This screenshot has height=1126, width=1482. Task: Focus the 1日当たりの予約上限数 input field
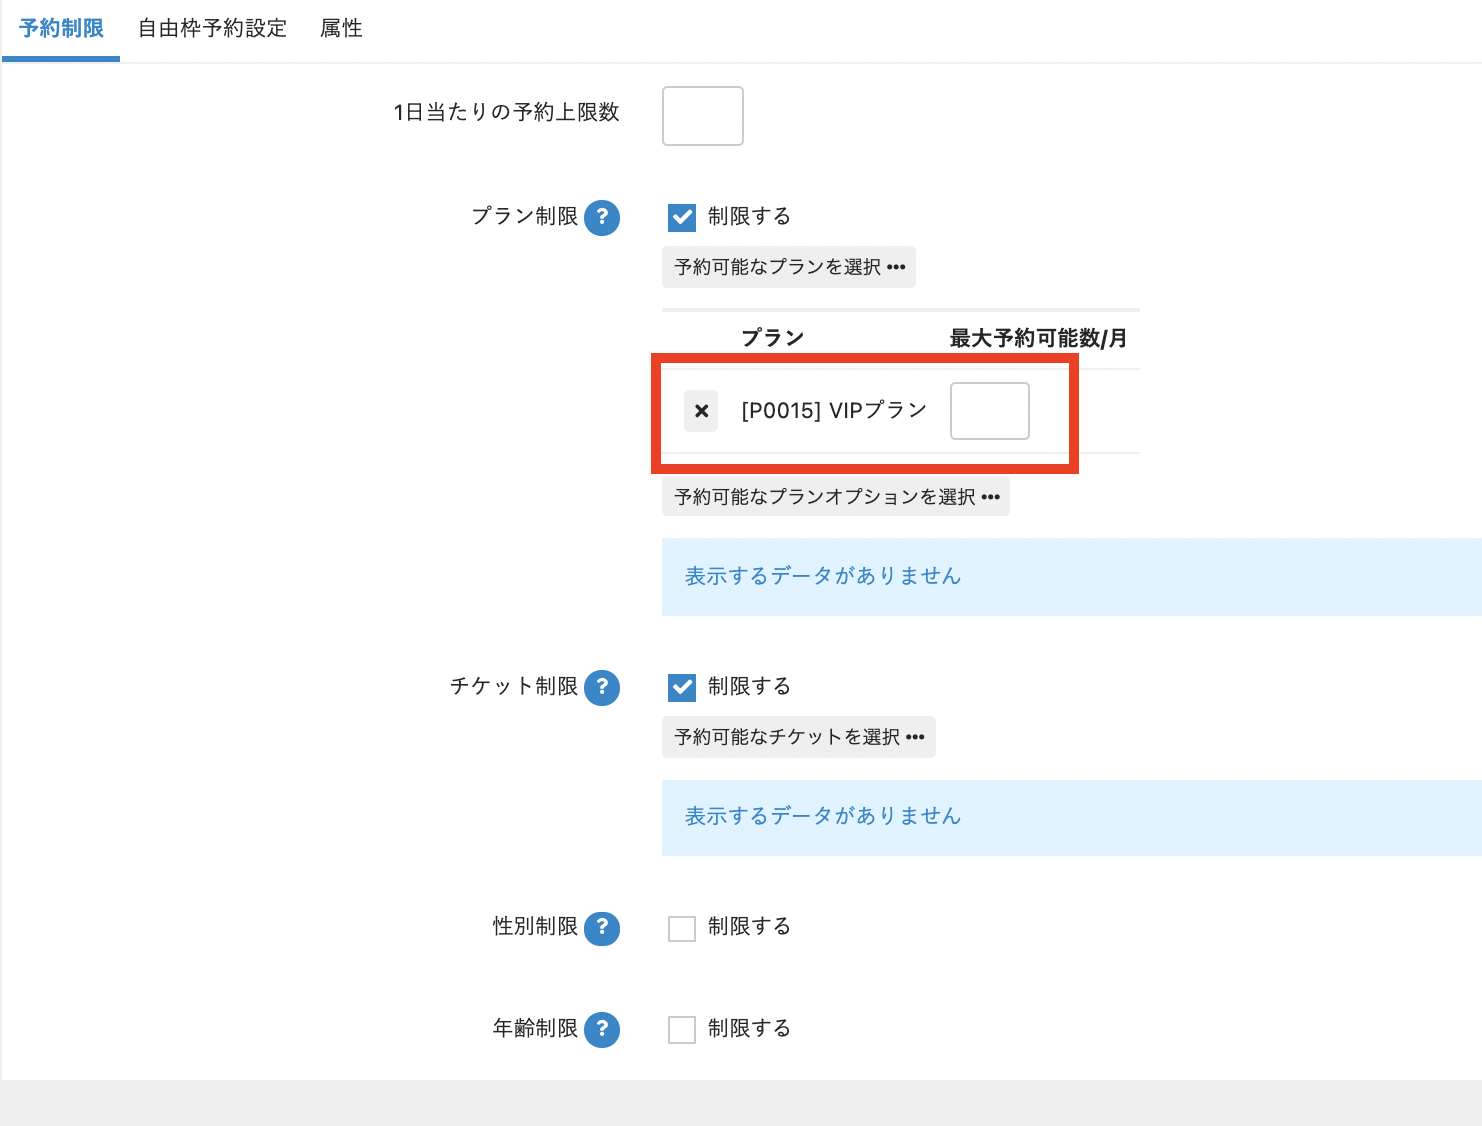pyautogui.click(x=703, y=116)
